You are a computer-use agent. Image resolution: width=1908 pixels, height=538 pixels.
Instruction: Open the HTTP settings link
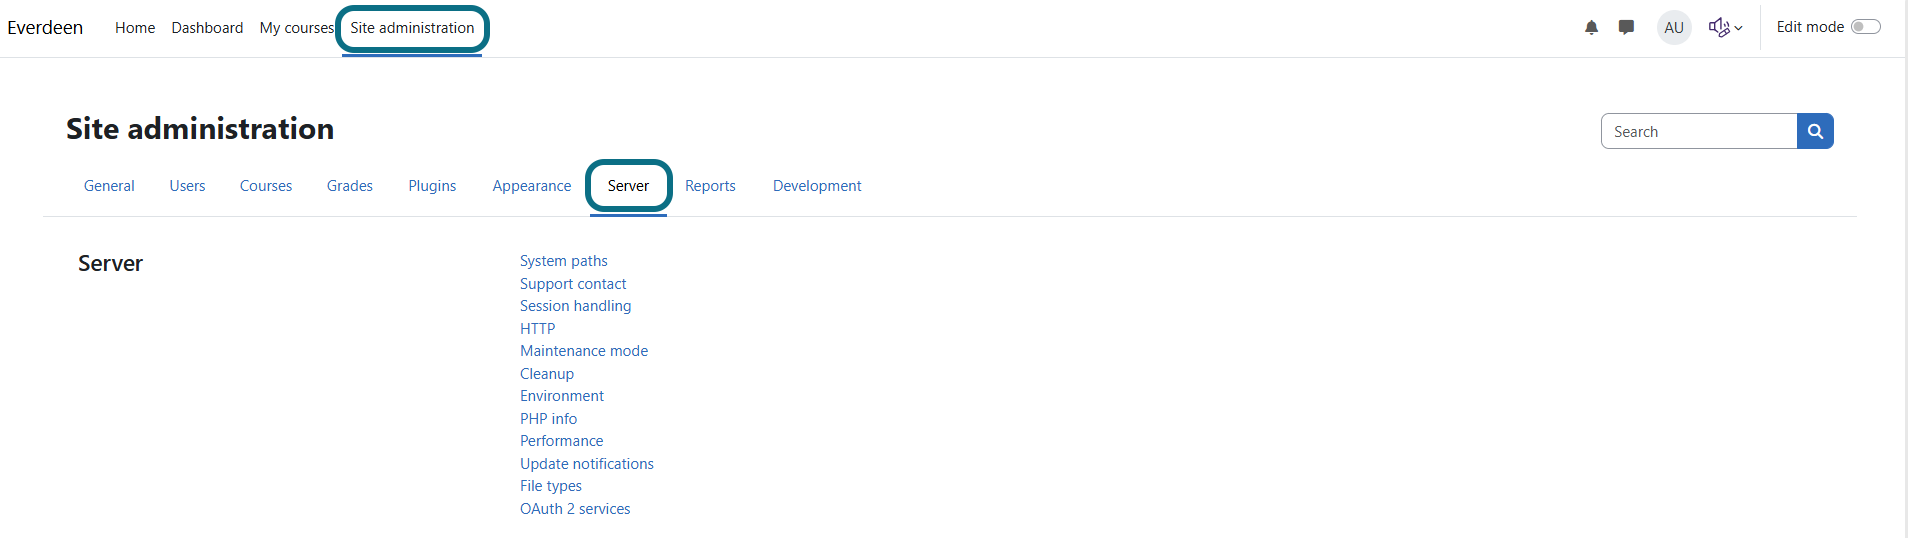[538, 329]
